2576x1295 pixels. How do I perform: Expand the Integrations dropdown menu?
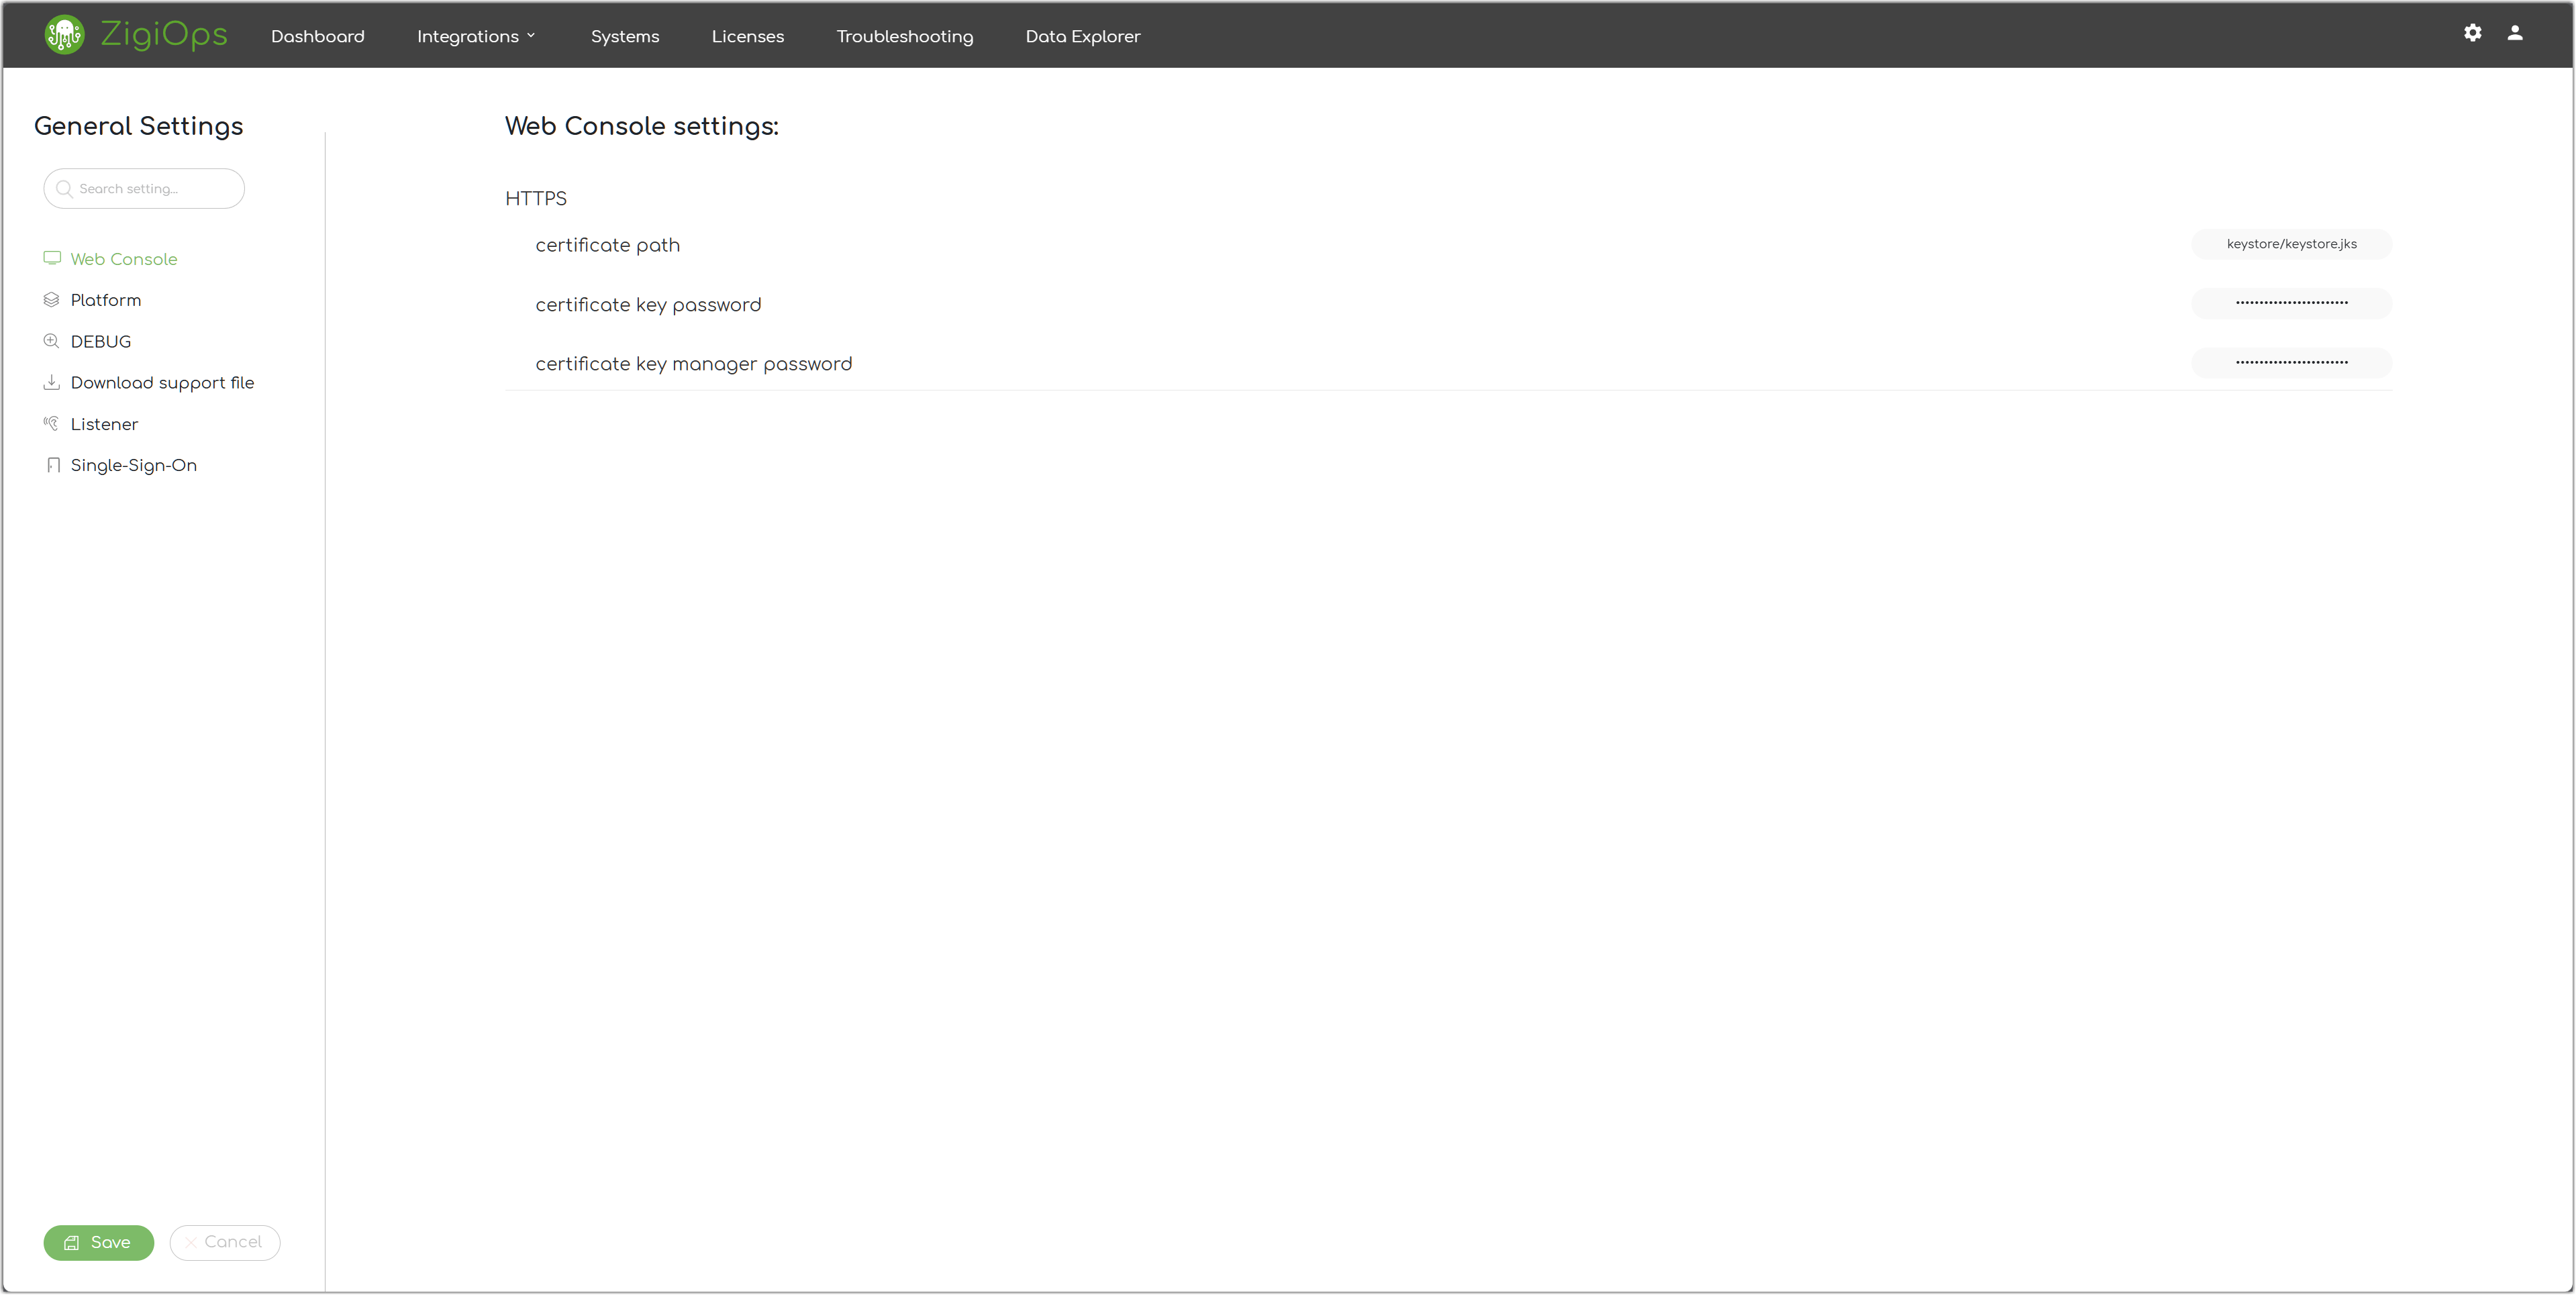click(476, 36)
